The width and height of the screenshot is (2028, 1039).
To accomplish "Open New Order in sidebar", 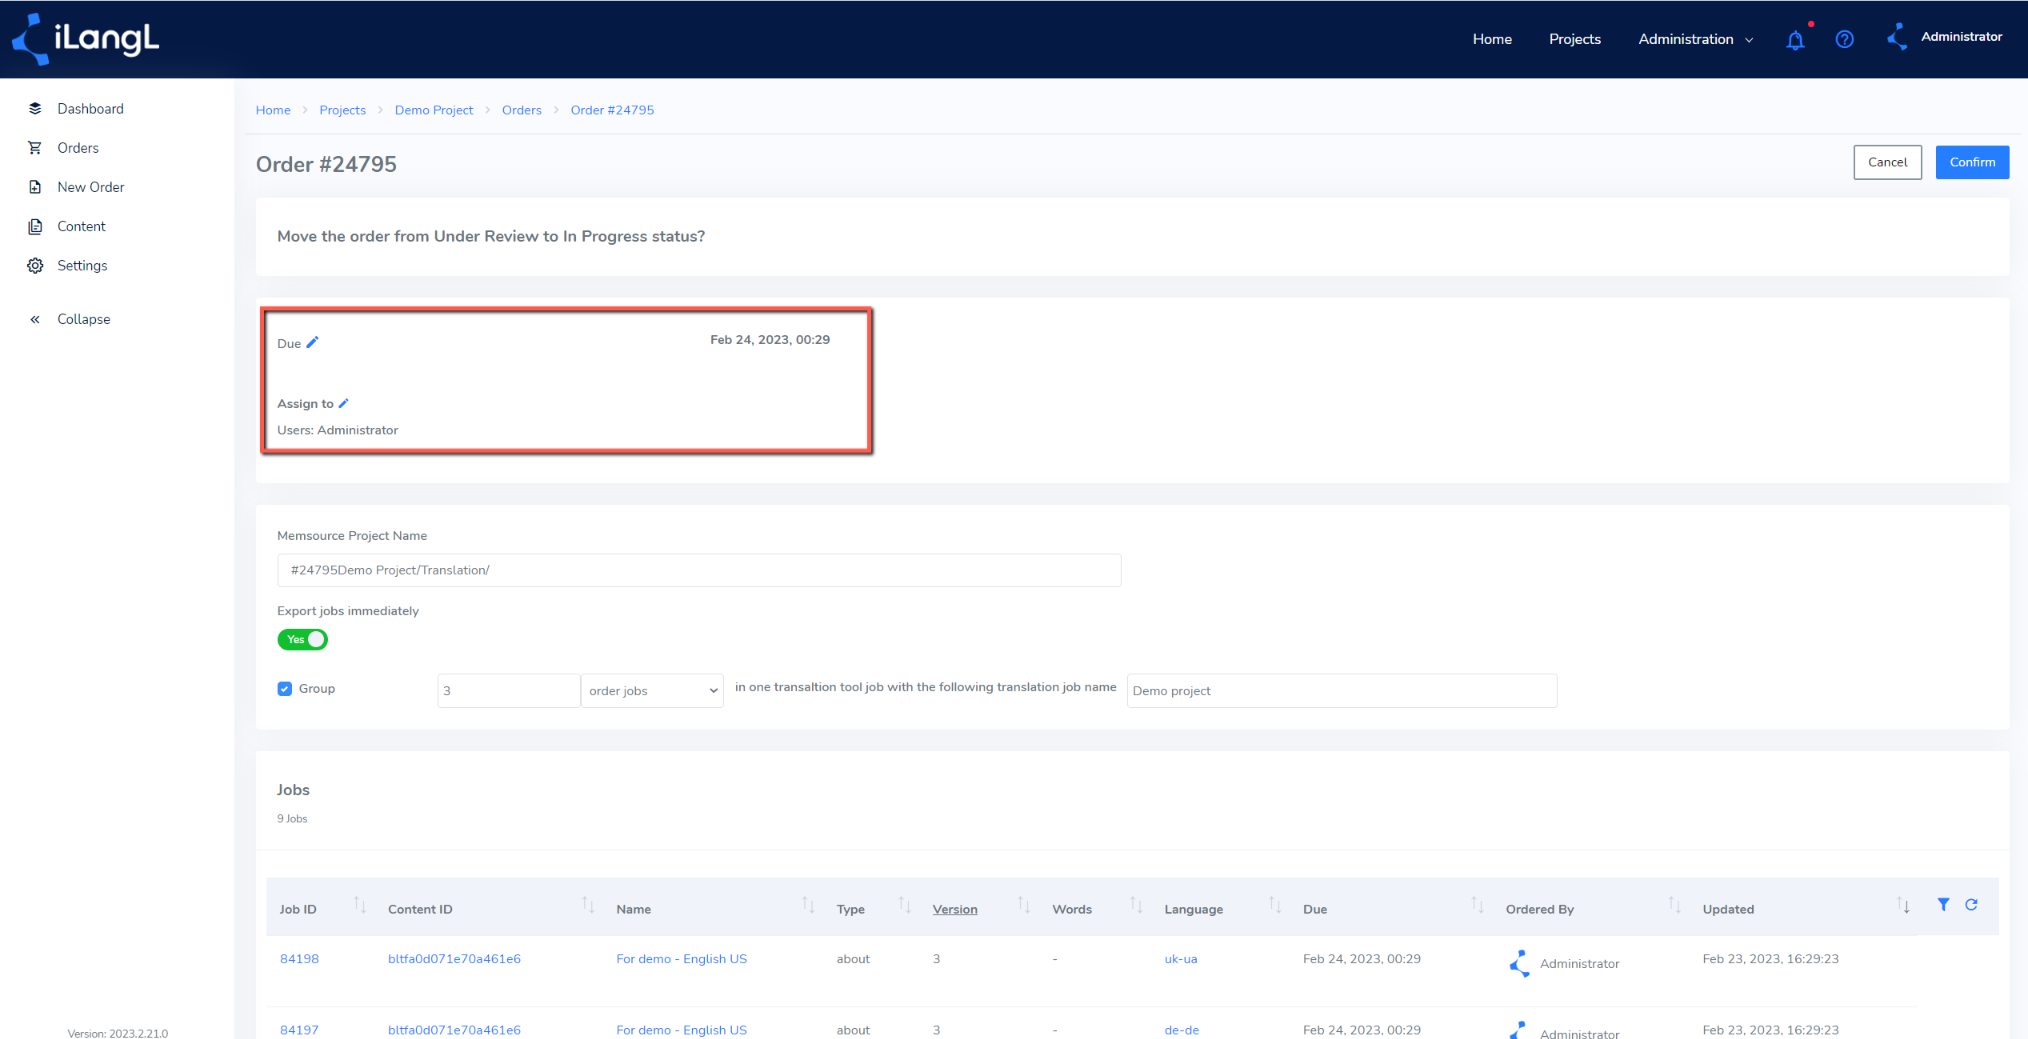I will pos(91,187).
